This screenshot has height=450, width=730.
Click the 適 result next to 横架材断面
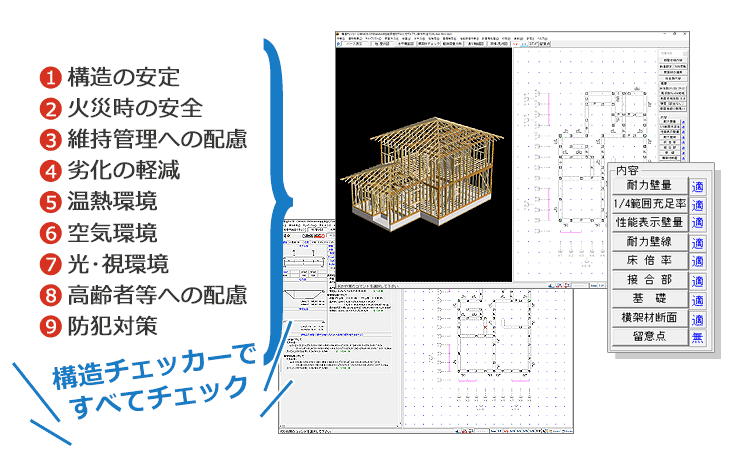(x=697, y=320)
